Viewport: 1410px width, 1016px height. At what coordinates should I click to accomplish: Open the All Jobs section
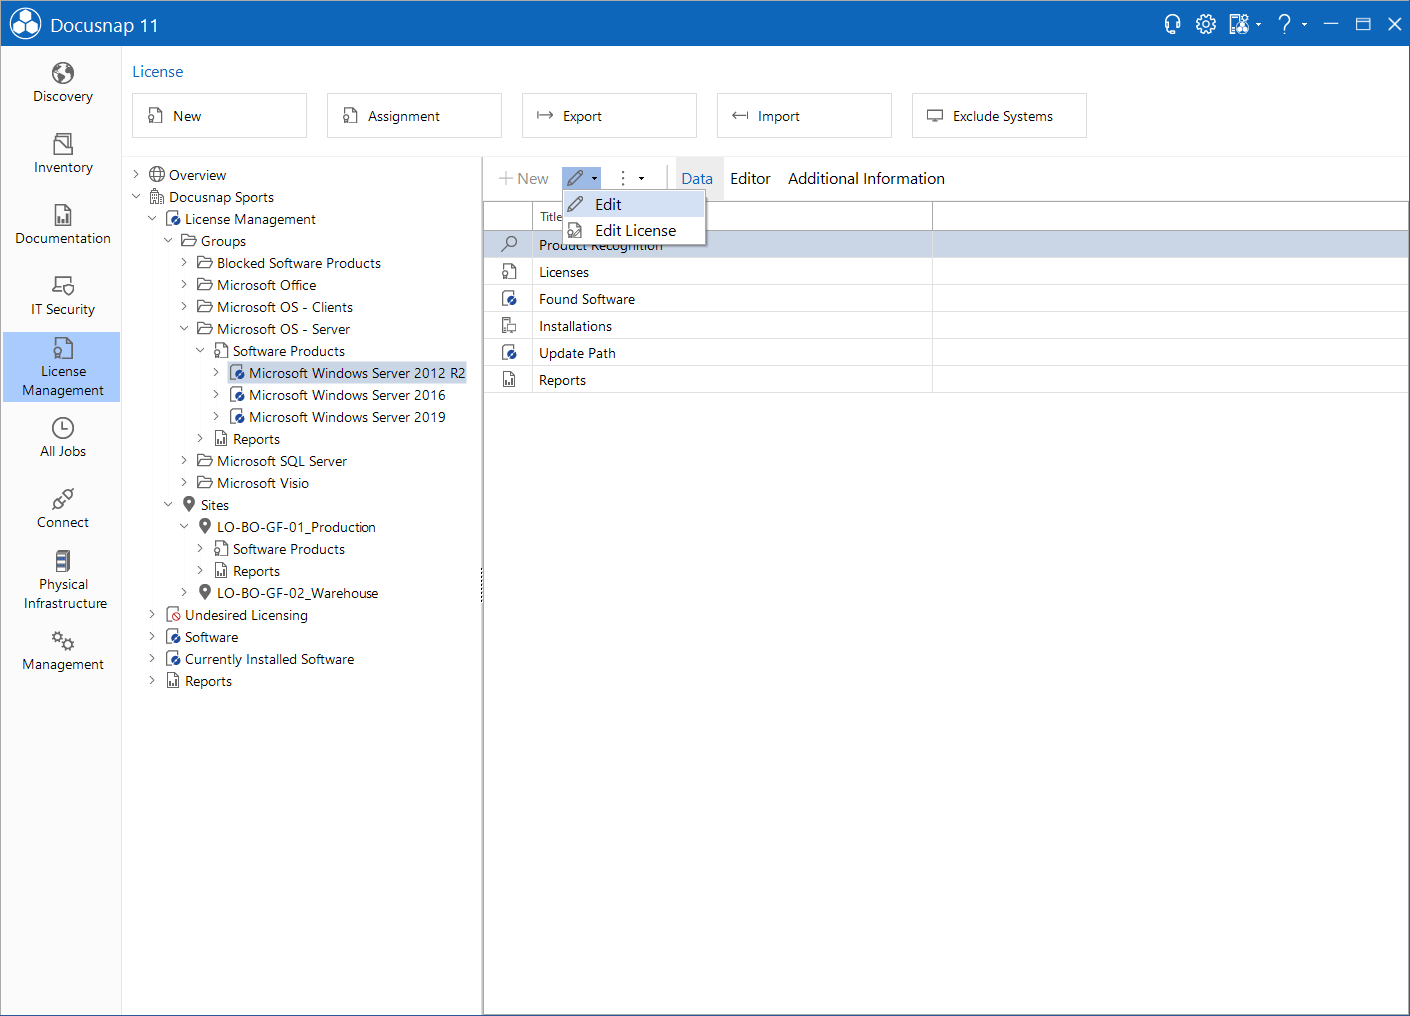(x=62, y=438)
